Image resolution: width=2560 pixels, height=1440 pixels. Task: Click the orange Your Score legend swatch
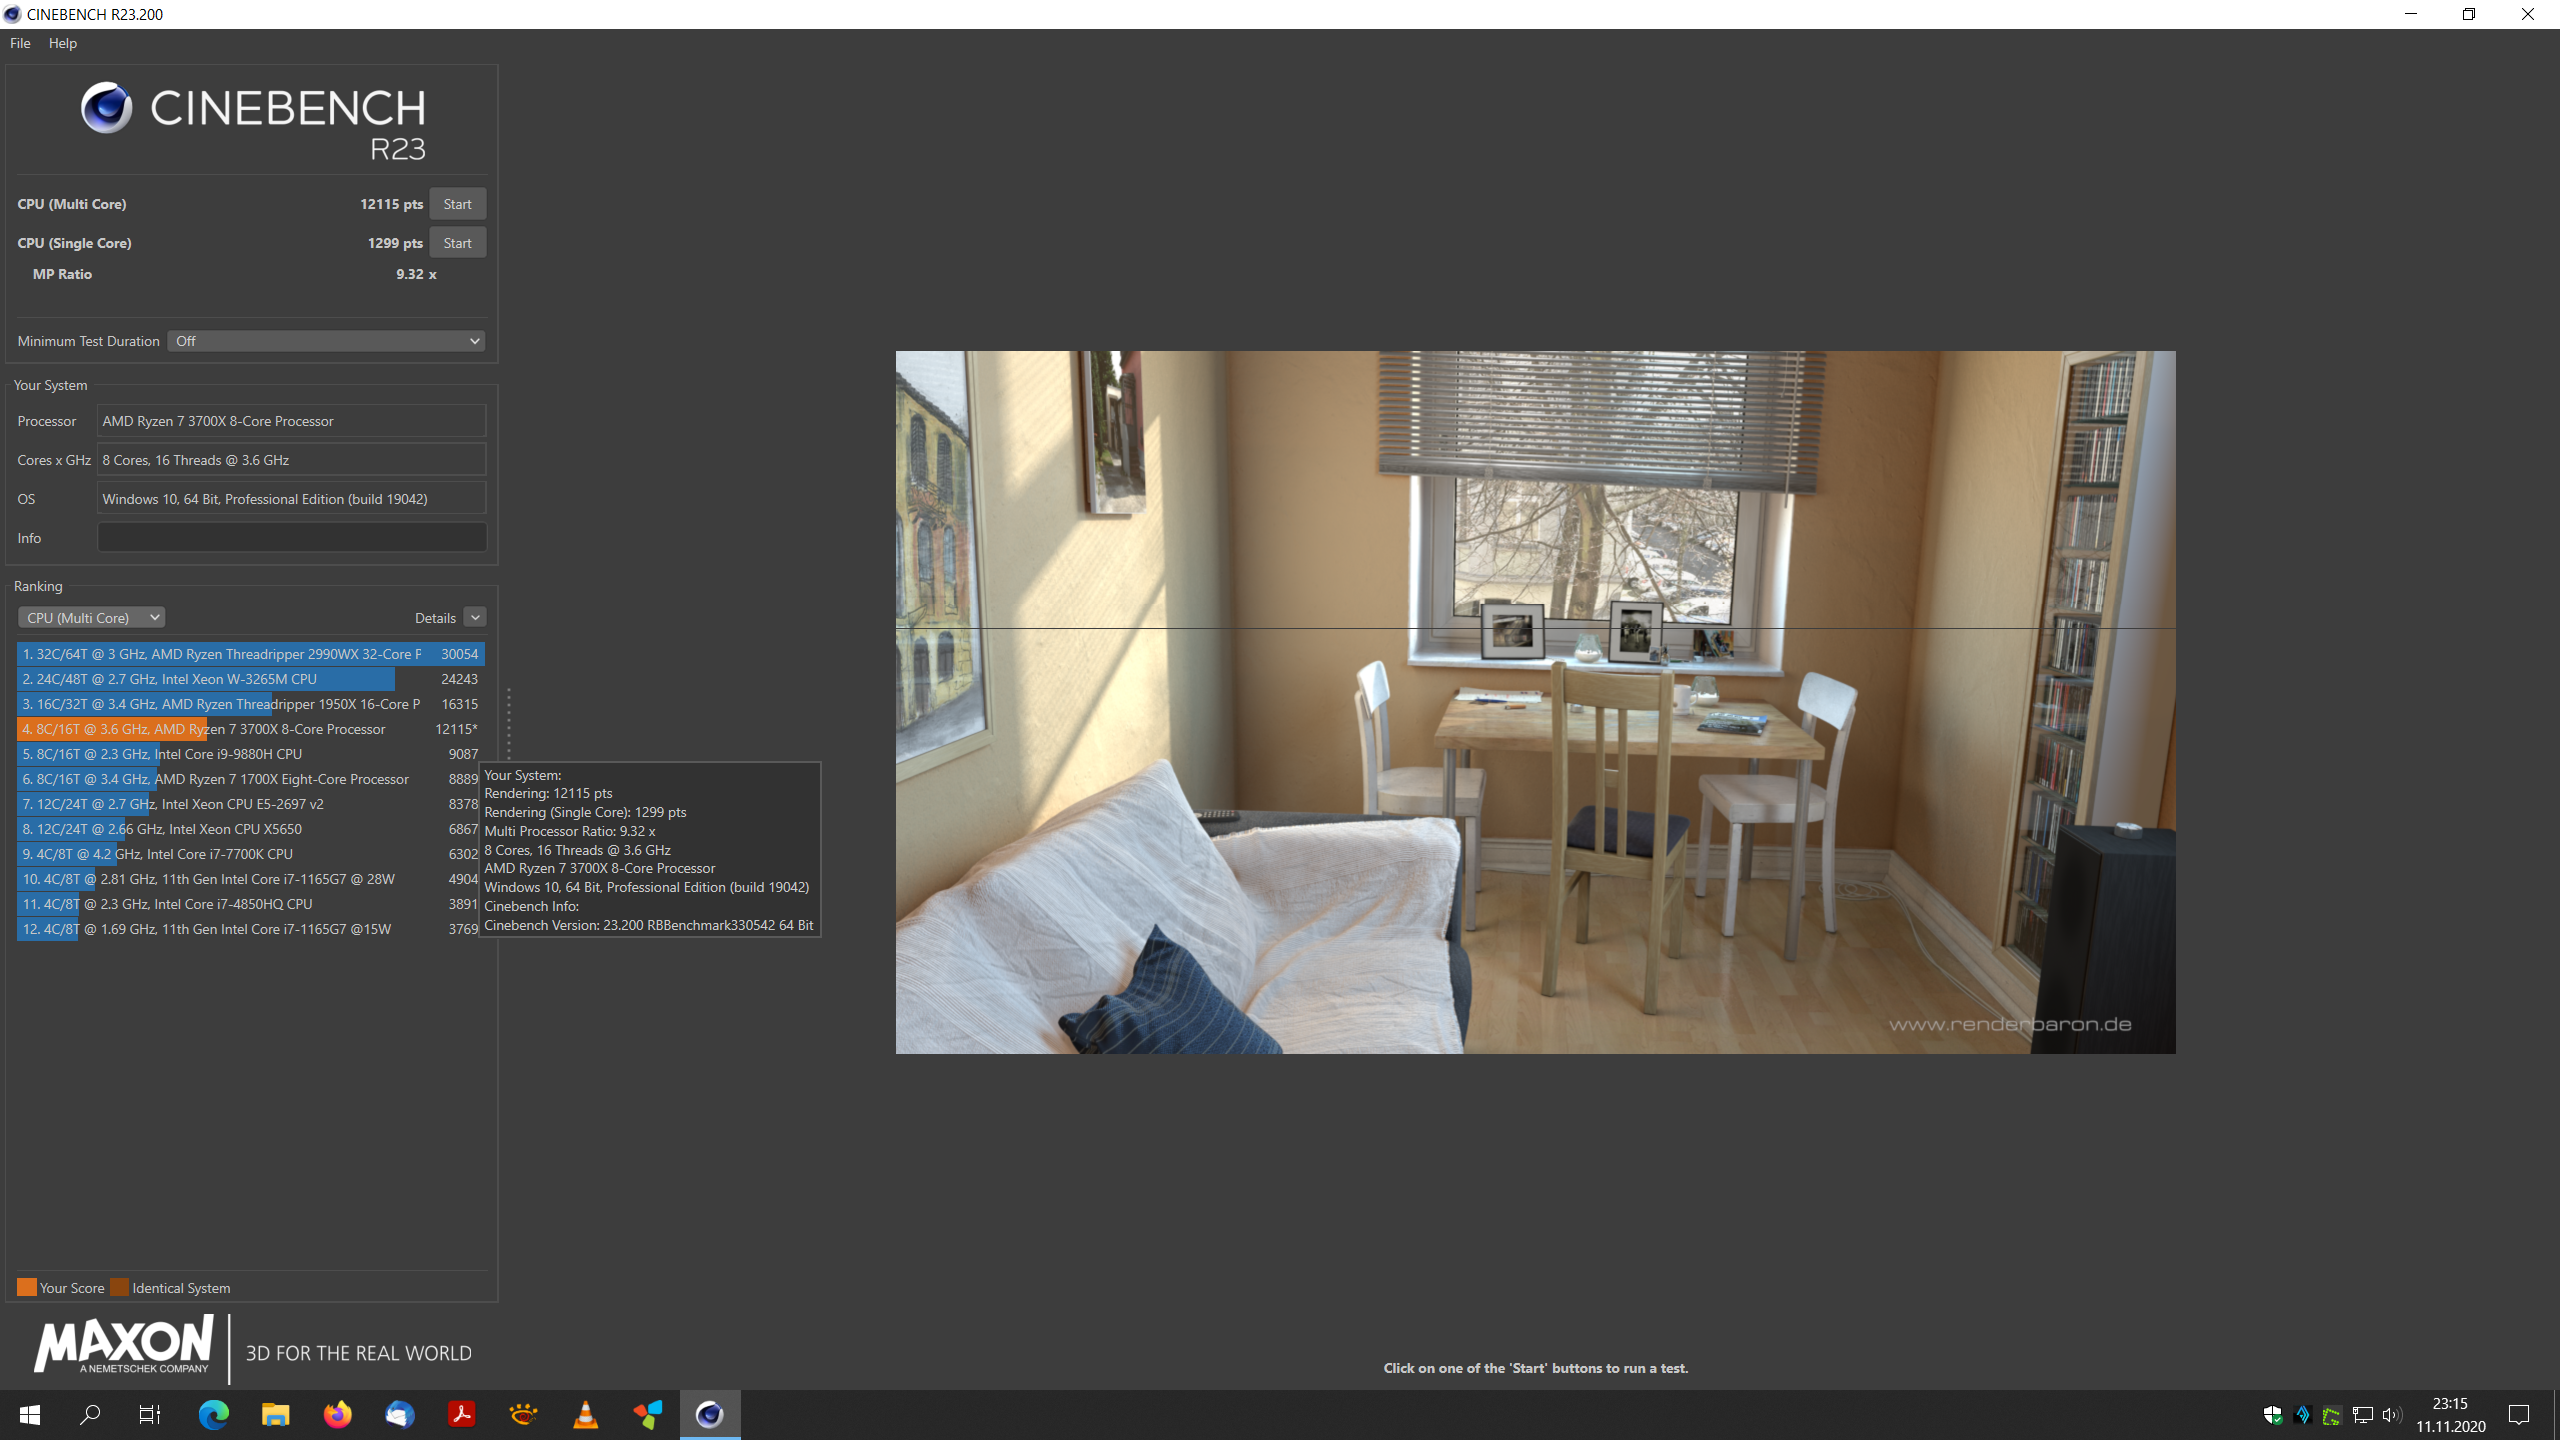[27, 1287]
